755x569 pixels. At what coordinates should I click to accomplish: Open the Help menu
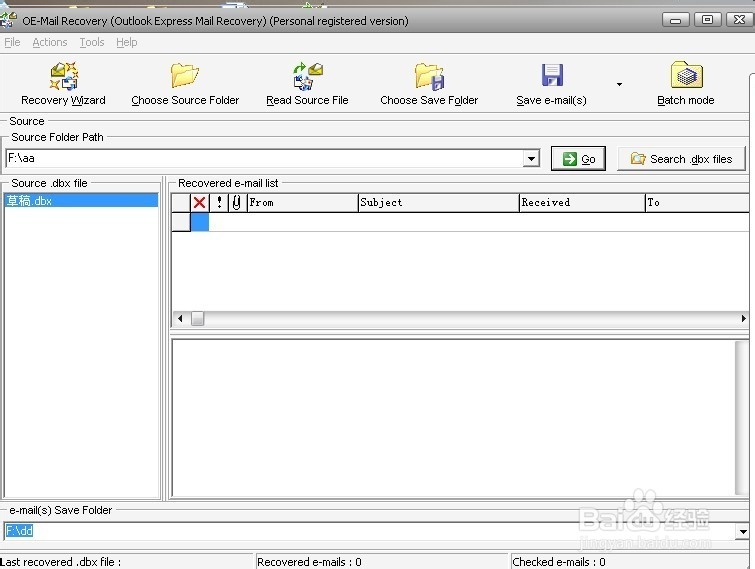127,42
